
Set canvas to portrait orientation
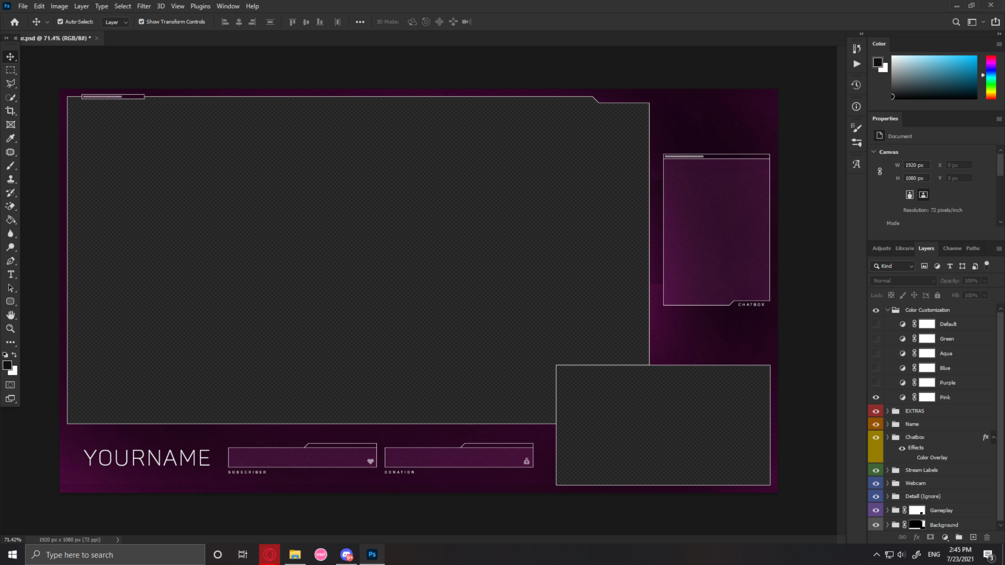(x=909, y=195)
